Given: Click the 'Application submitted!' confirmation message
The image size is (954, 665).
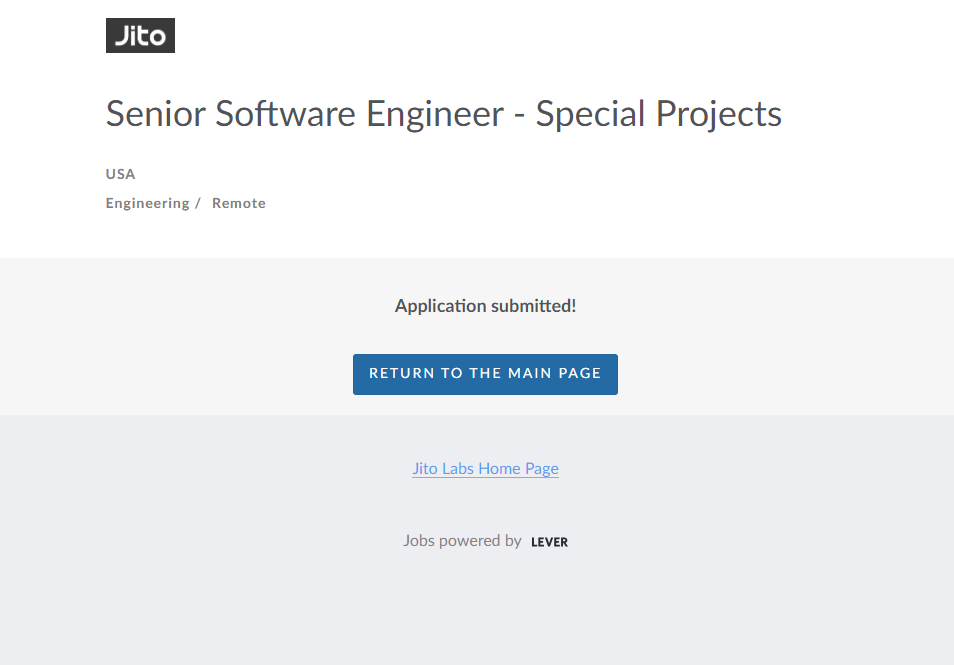Looking at the screenshot, I should [x=485, y=306].
